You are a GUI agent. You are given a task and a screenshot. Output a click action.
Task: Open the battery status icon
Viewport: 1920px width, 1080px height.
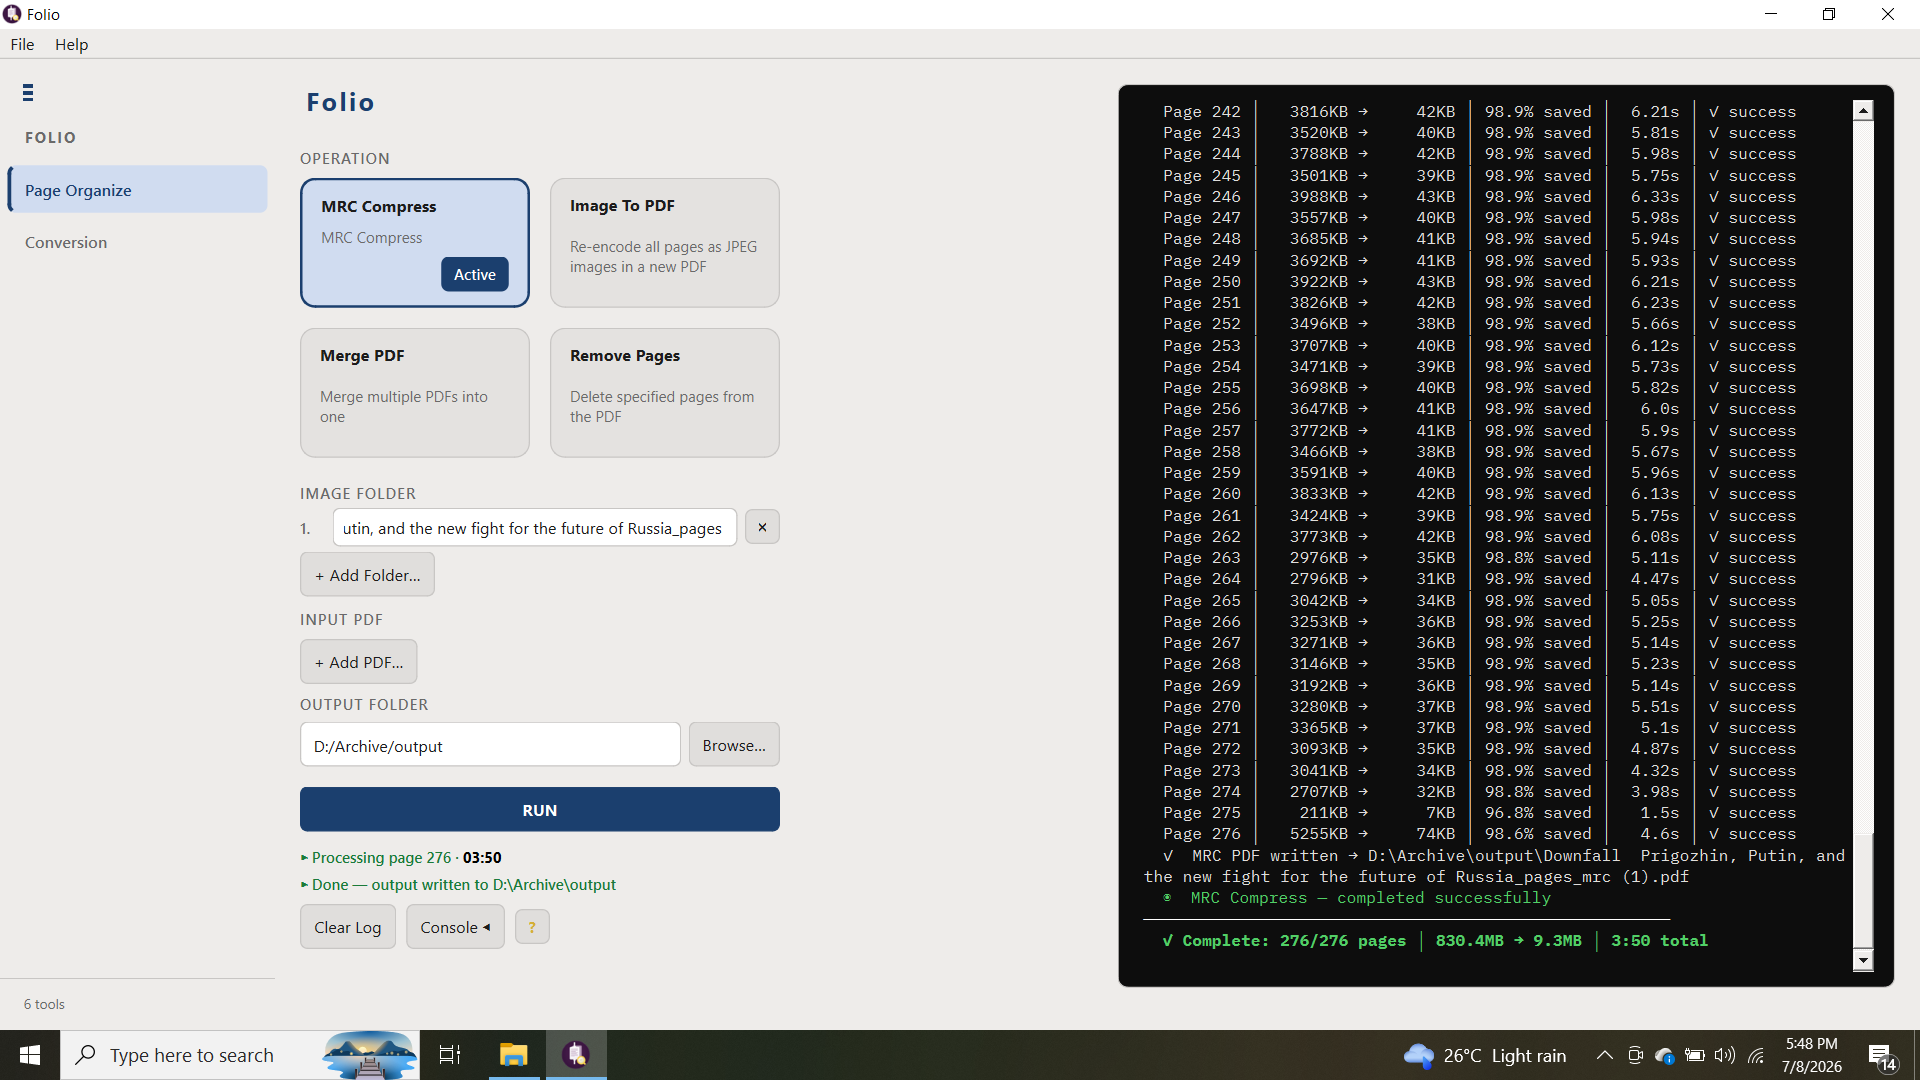pos(1695,1055)
